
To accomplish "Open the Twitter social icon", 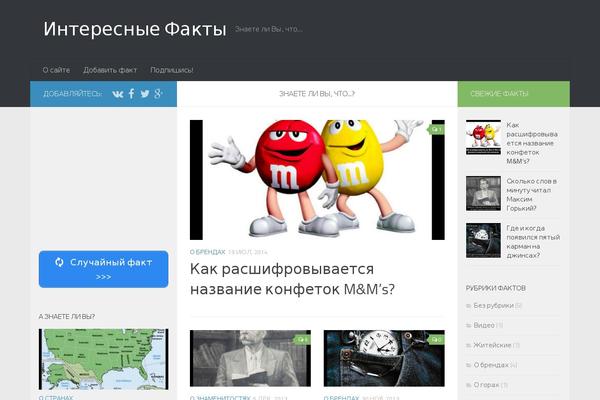I will 145,94.
